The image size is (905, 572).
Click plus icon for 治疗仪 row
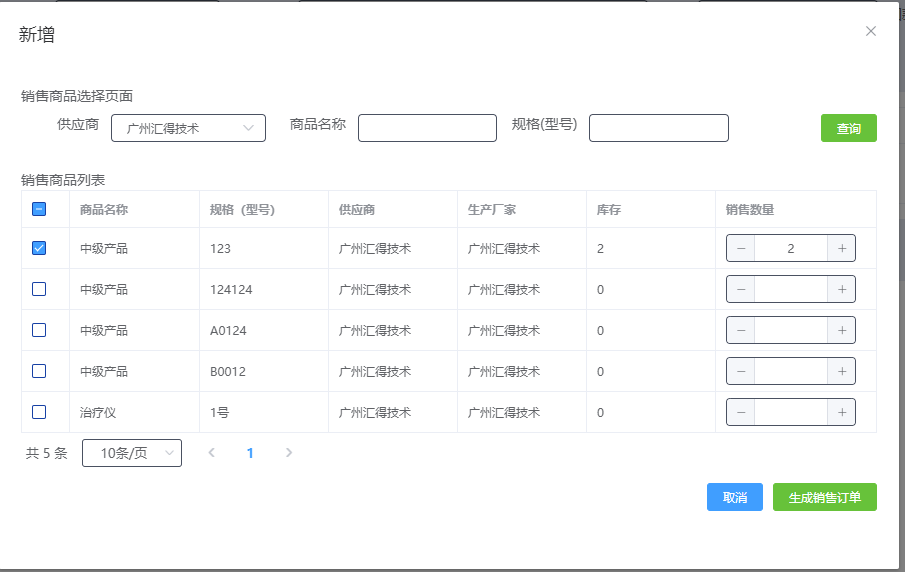click(841, 412)
